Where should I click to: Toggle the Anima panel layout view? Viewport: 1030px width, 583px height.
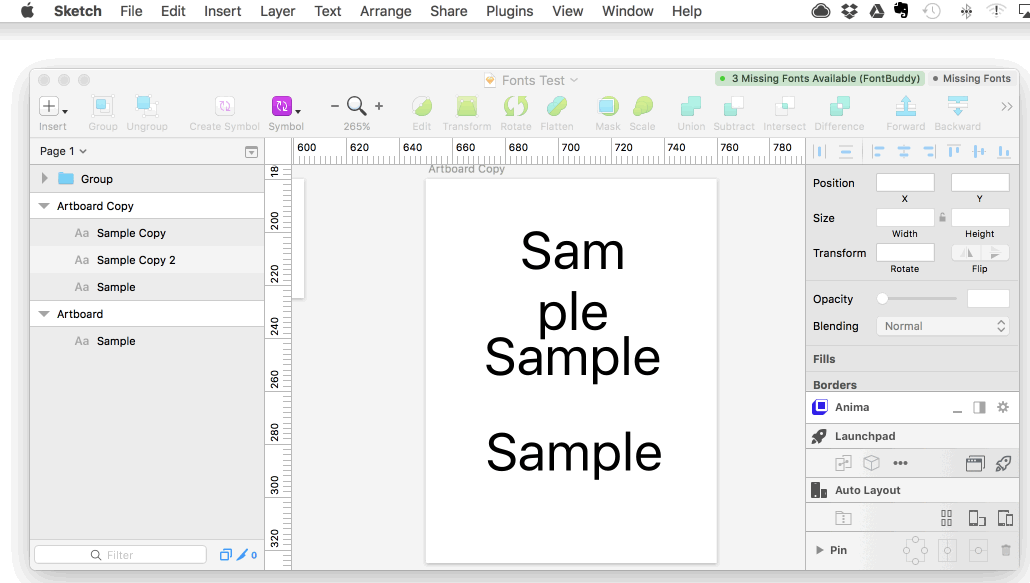pyautogui.click(x=979, y=407)
